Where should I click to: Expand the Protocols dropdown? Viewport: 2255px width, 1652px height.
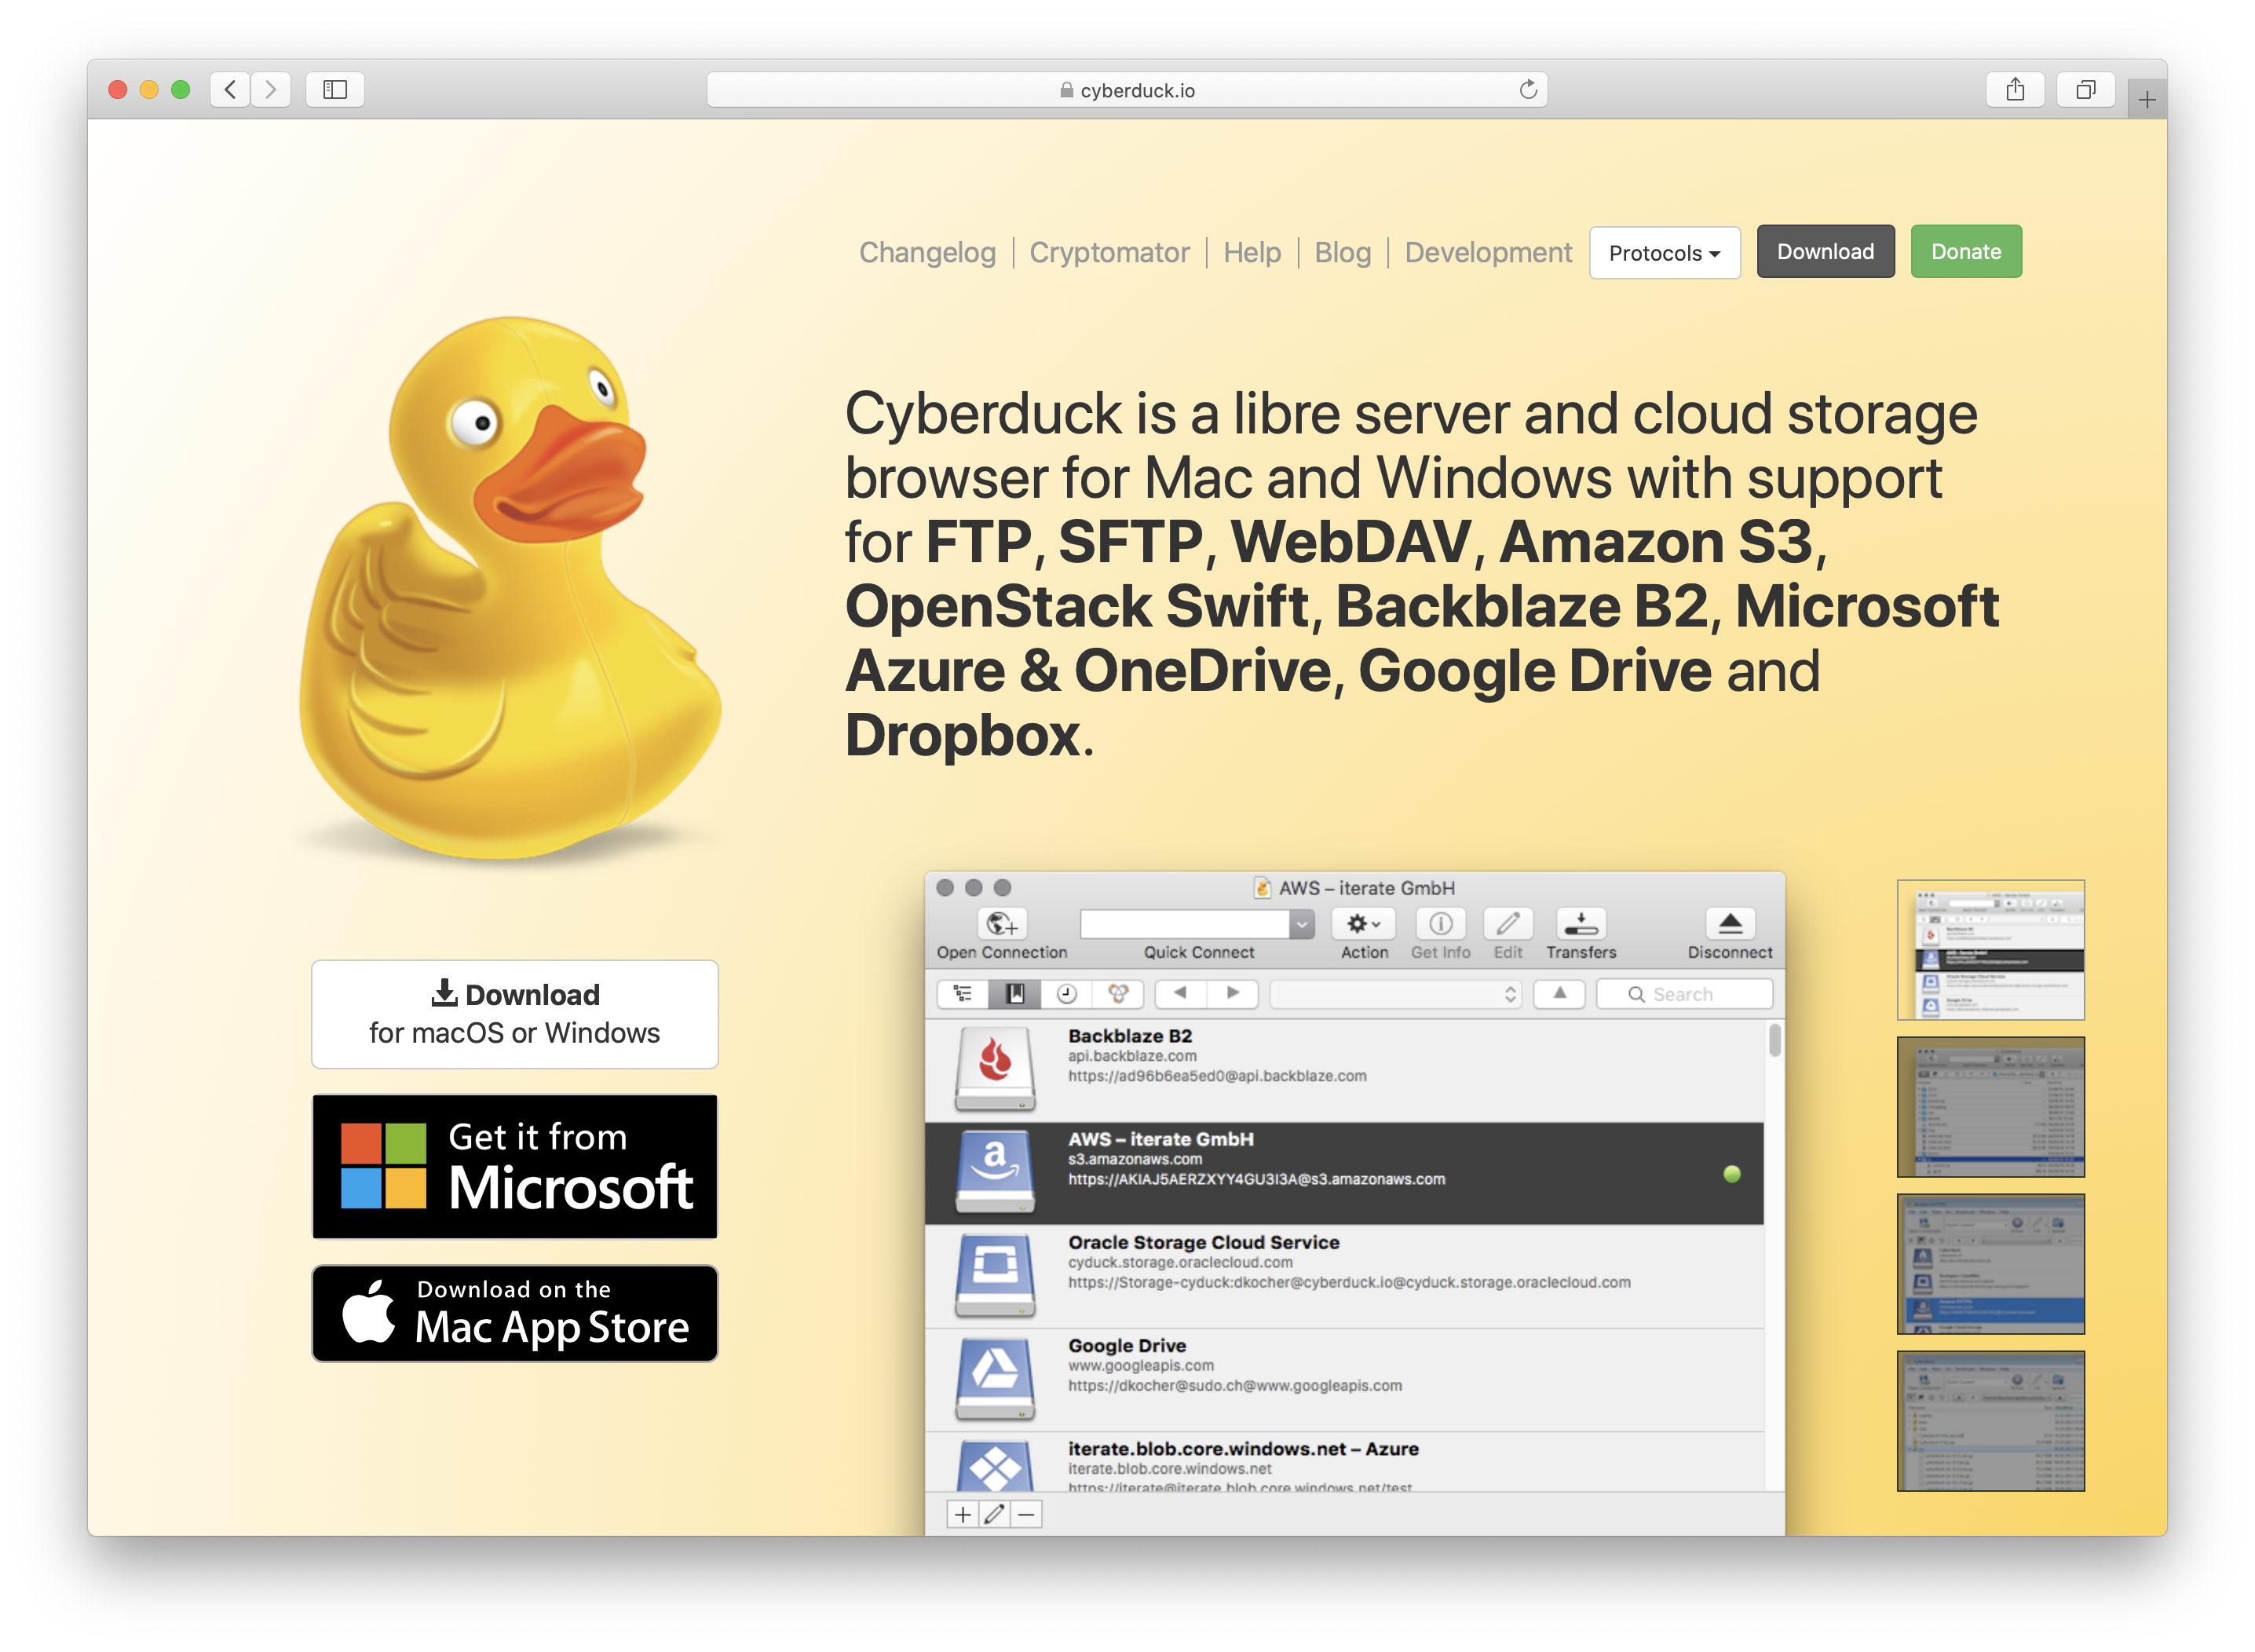1664,252
